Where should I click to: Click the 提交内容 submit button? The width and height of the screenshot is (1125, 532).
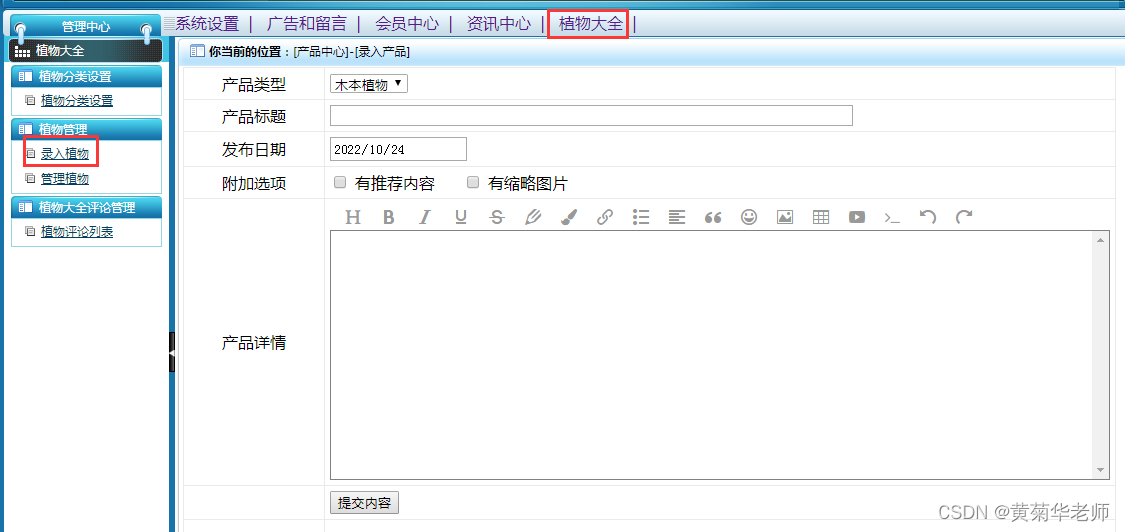click(364, 503)
